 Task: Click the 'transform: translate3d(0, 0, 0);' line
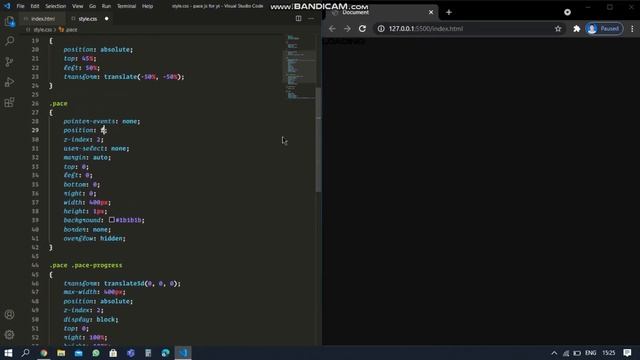[122, 283]
